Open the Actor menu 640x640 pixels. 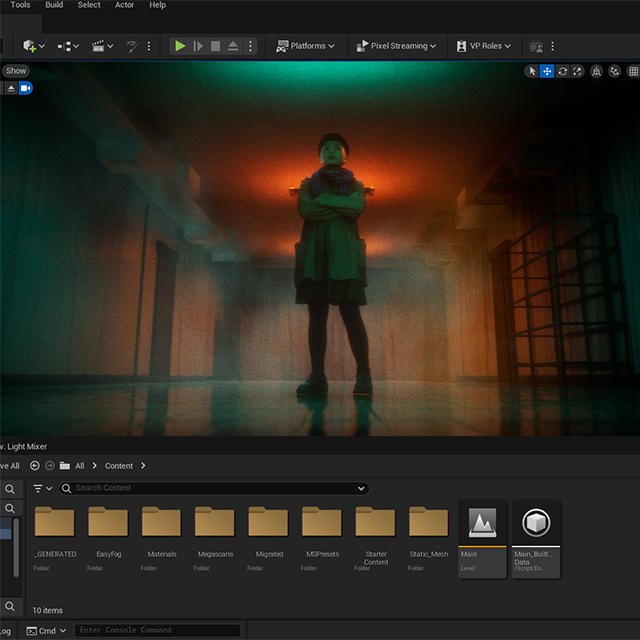point(125,5)
